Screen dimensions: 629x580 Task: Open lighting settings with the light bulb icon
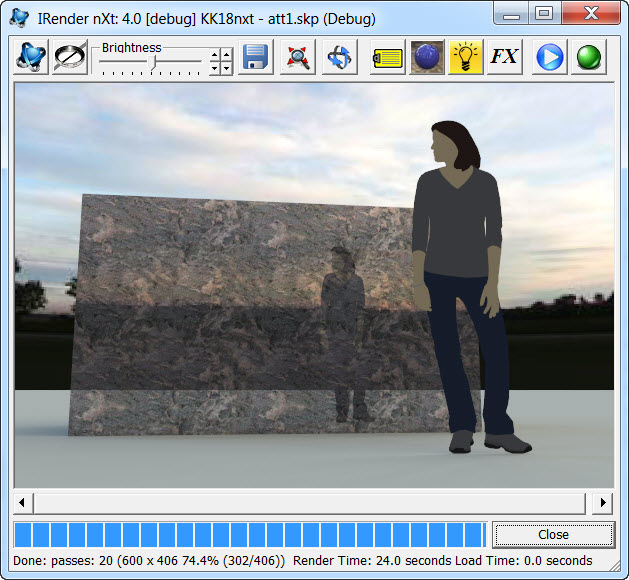click(x=465, y=57)
